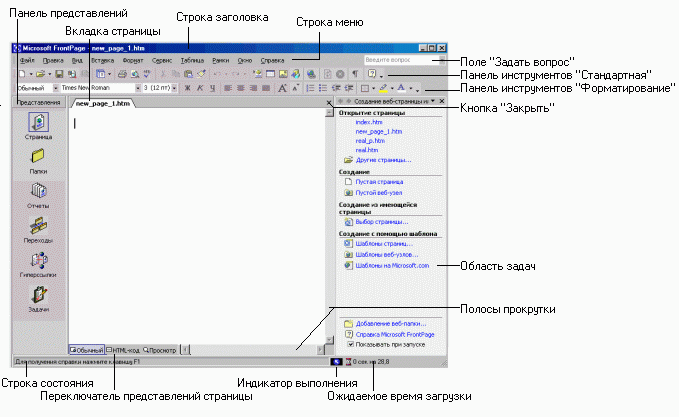
Task: Apply italic with the К button
Action: tap(200, 88)
